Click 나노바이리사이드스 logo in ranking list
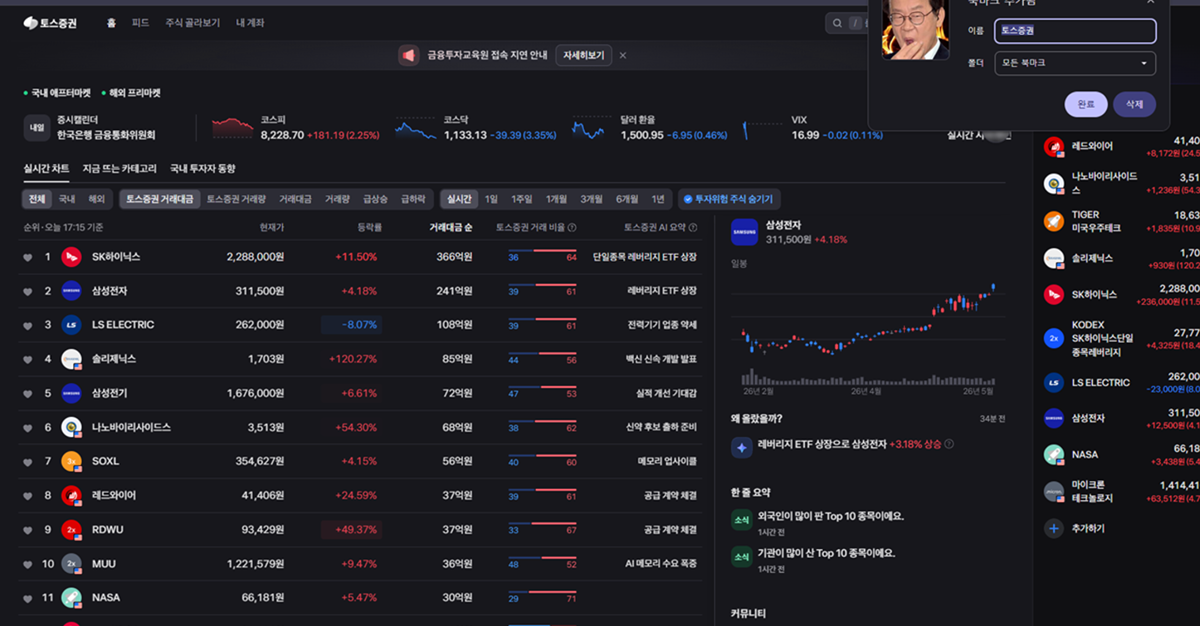Screen dimensions: 1200x626 tap(71, 427)
